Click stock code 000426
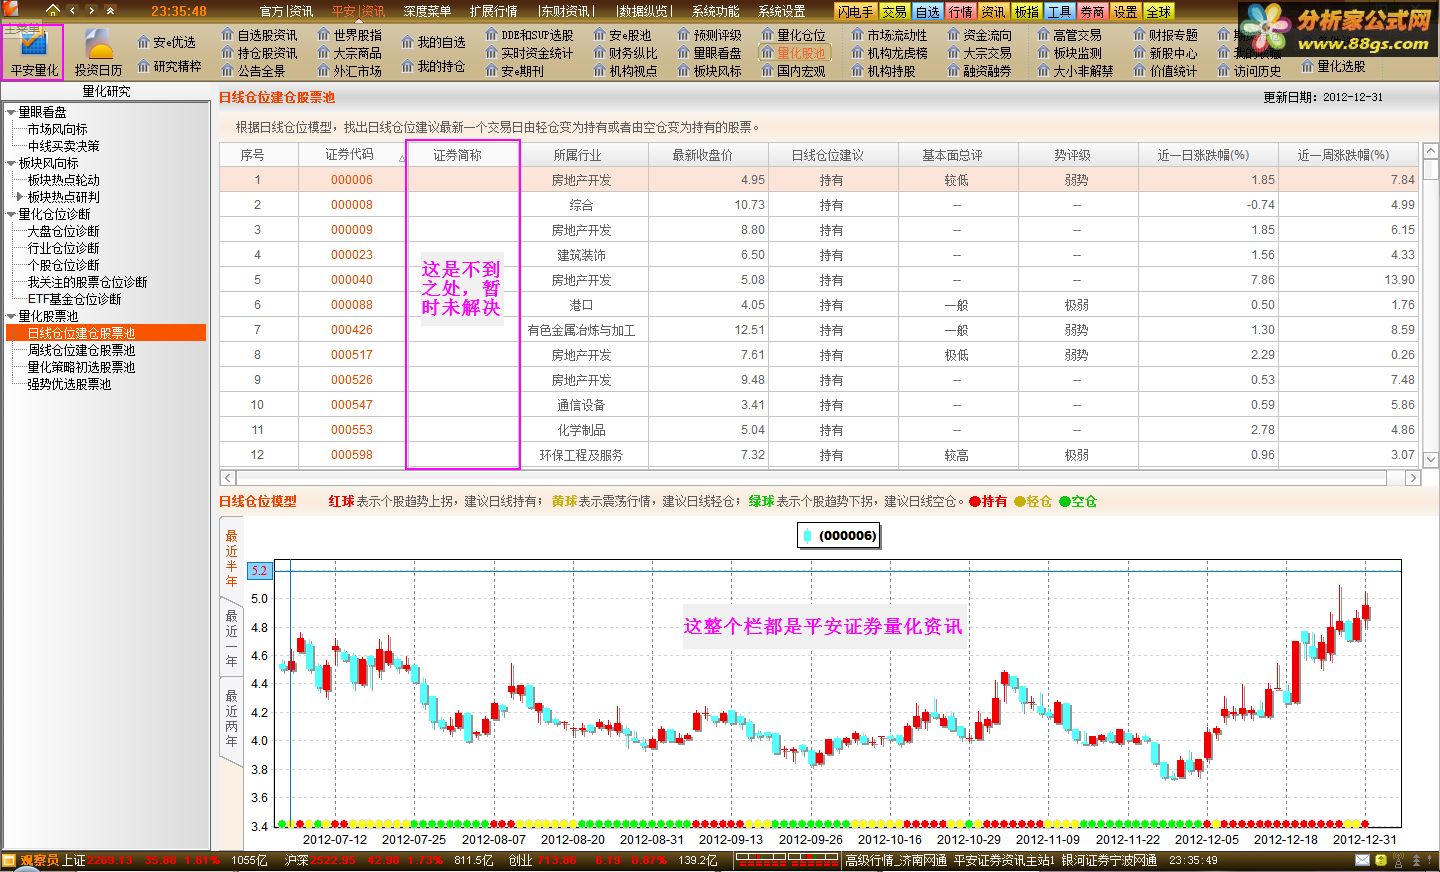This screenshot has width=1440, height=872. [352, 330]
